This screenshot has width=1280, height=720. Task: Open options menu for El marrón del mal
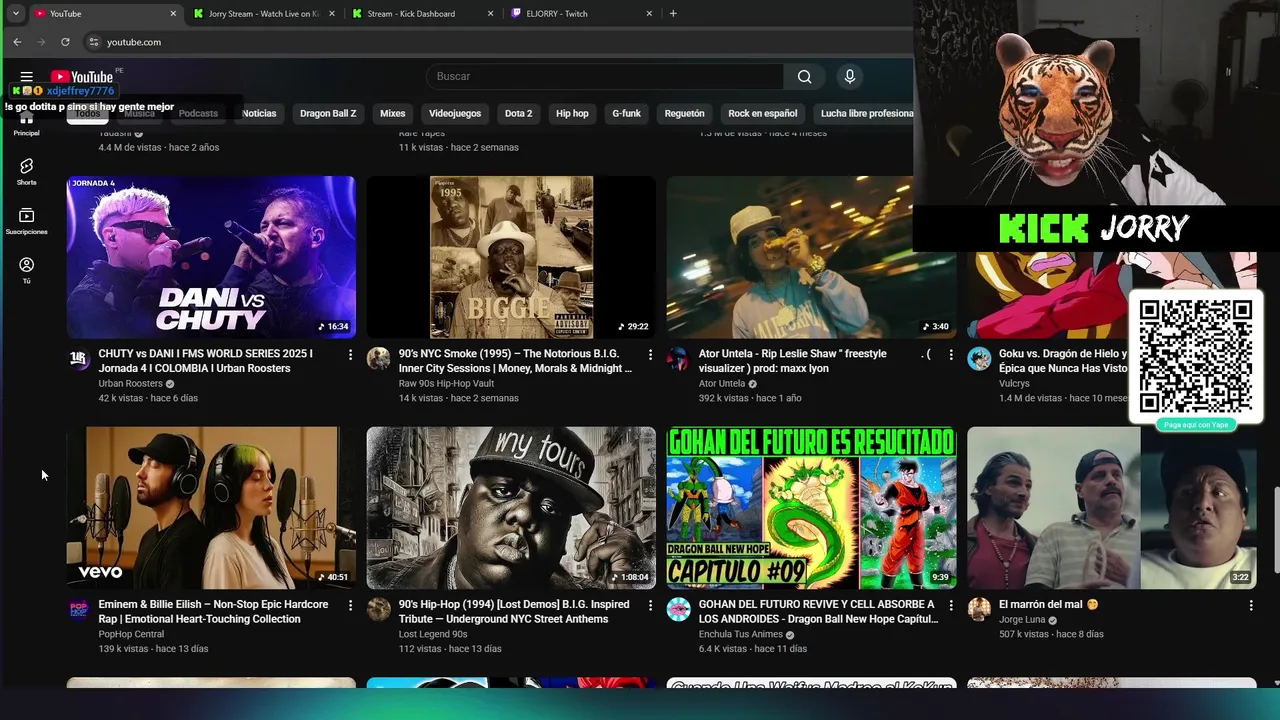tap(1250, 606)
